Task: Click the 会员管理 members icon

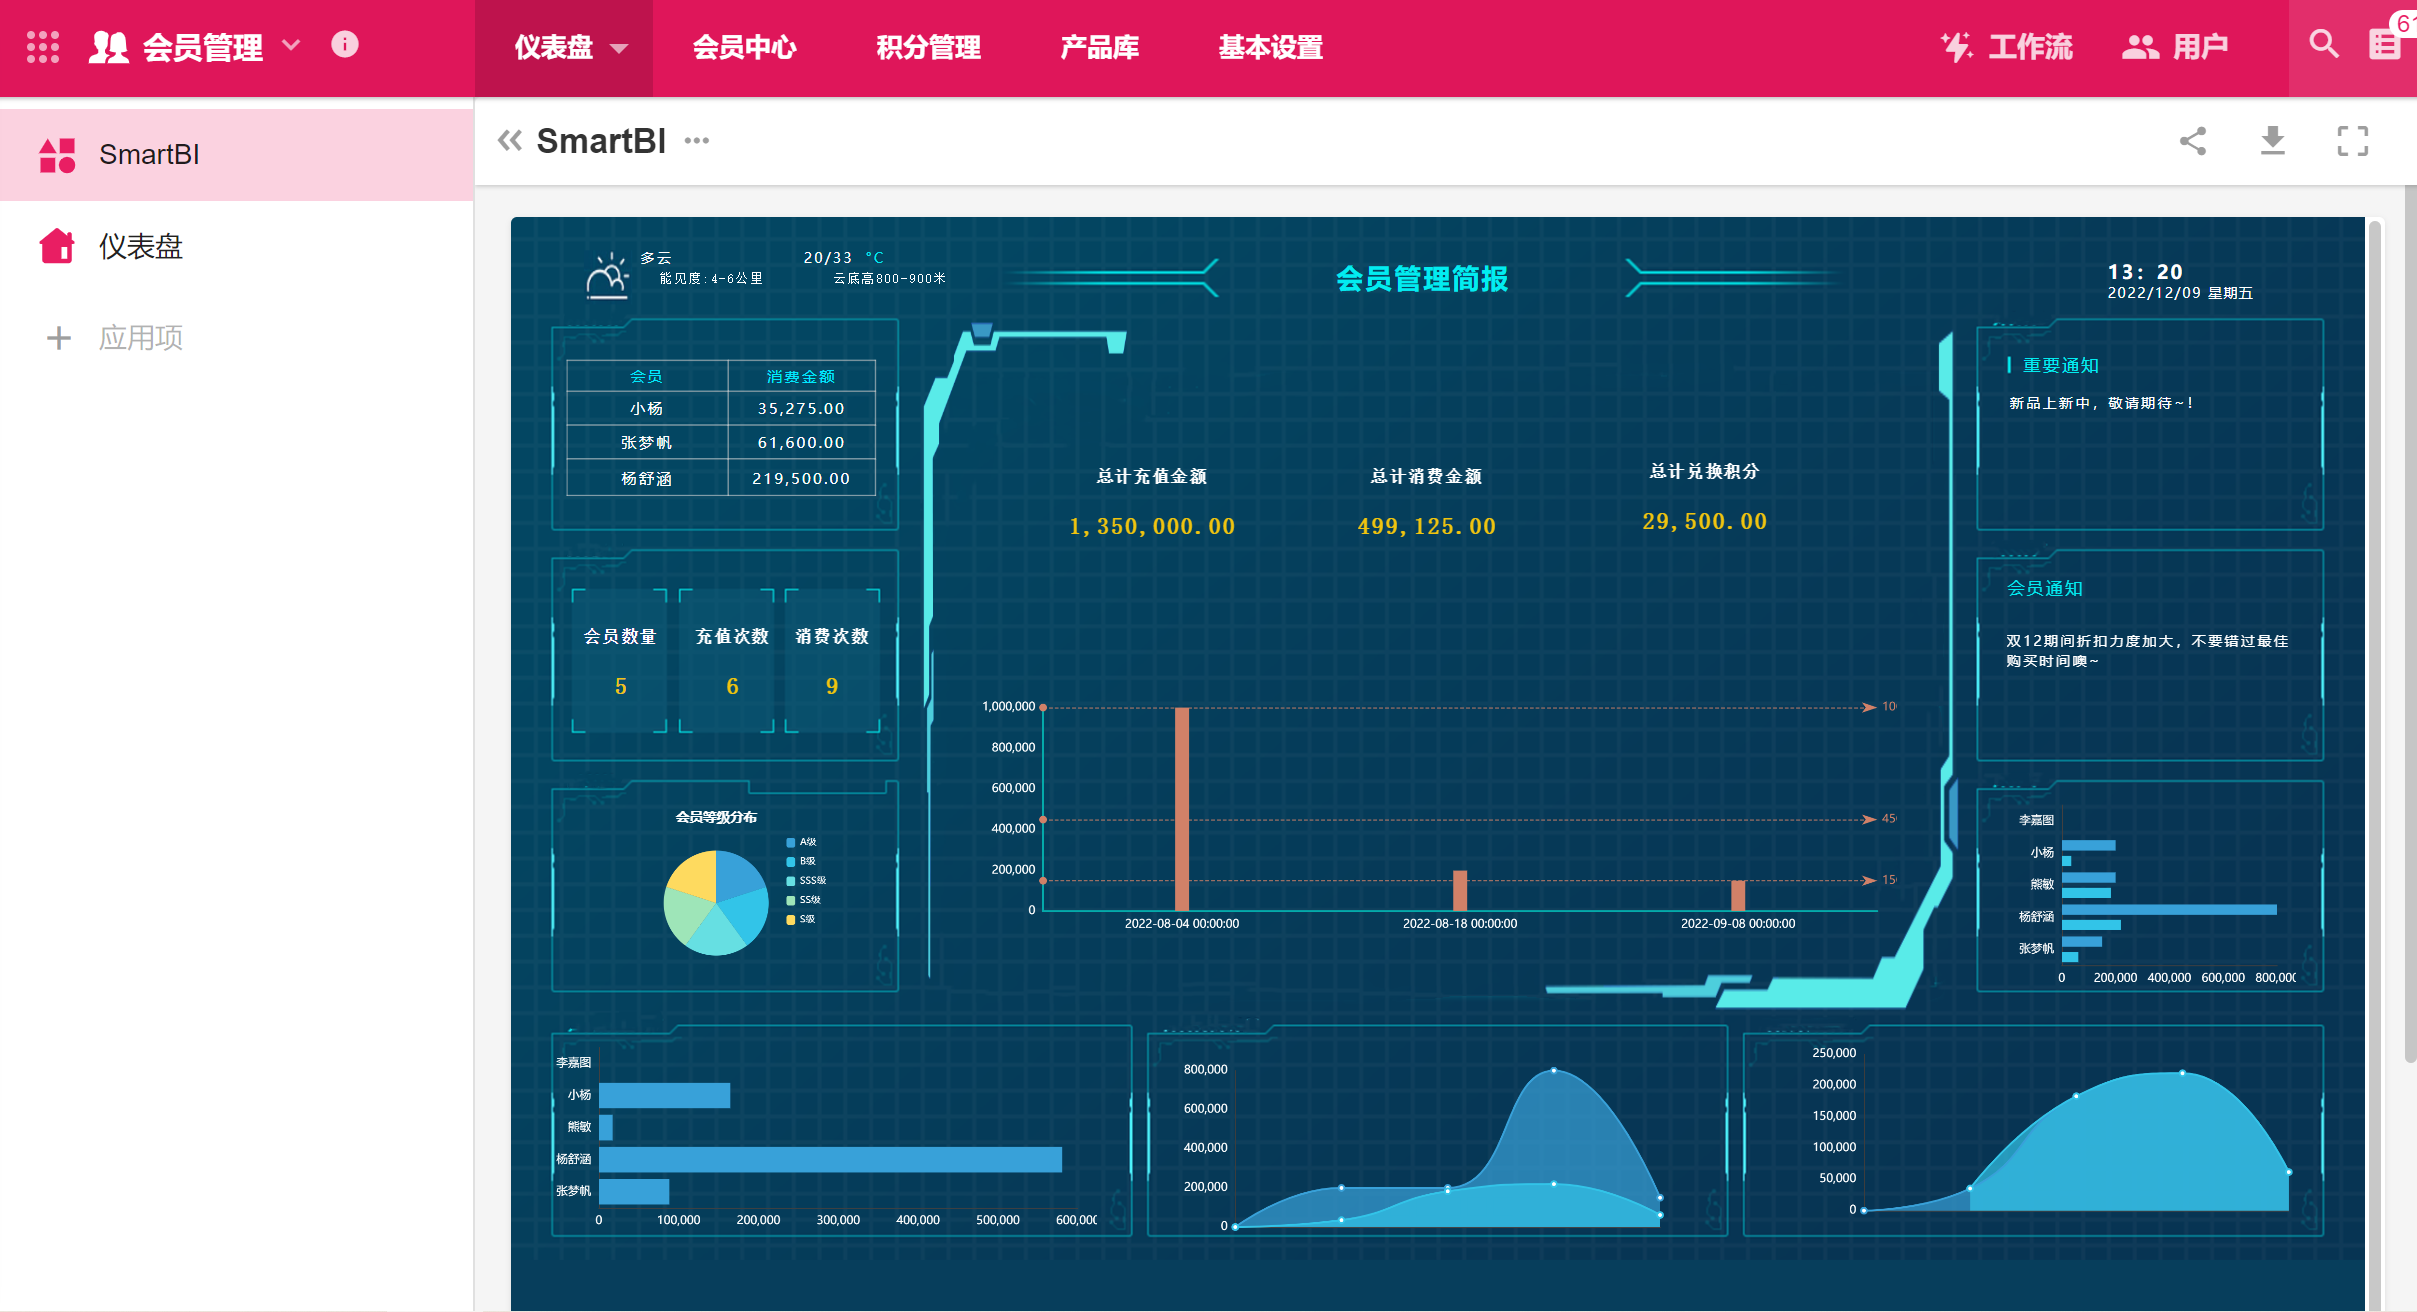Action: coord(109,47)
